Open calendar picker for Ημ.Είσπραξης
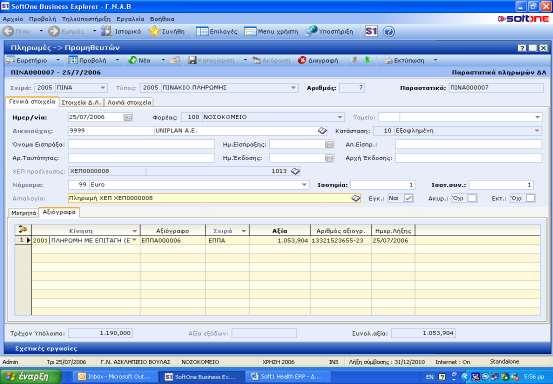 329,144
